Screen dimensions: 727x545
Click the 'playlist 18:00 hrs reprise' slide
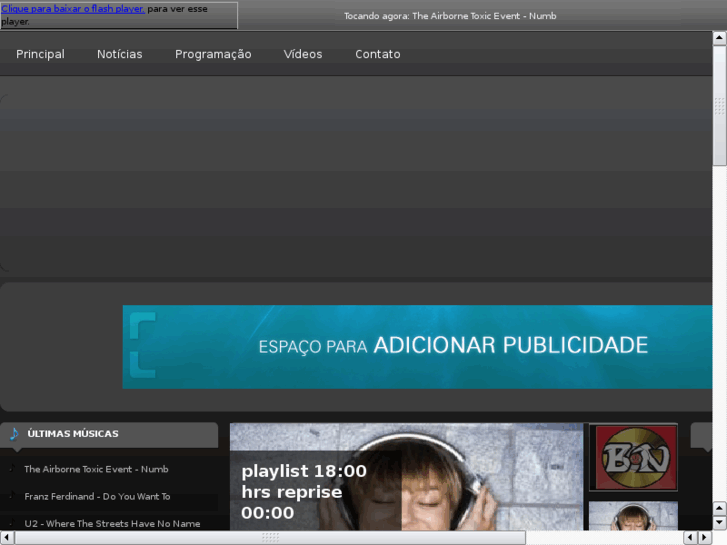click(406, 477)
